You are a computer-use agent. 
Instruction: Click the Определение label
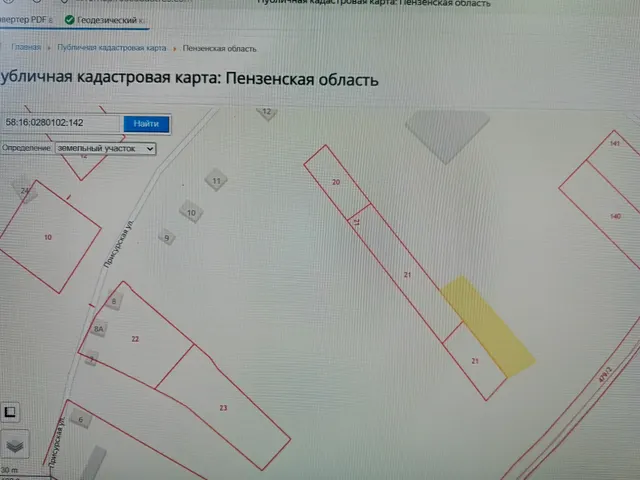tap(26, 148)
